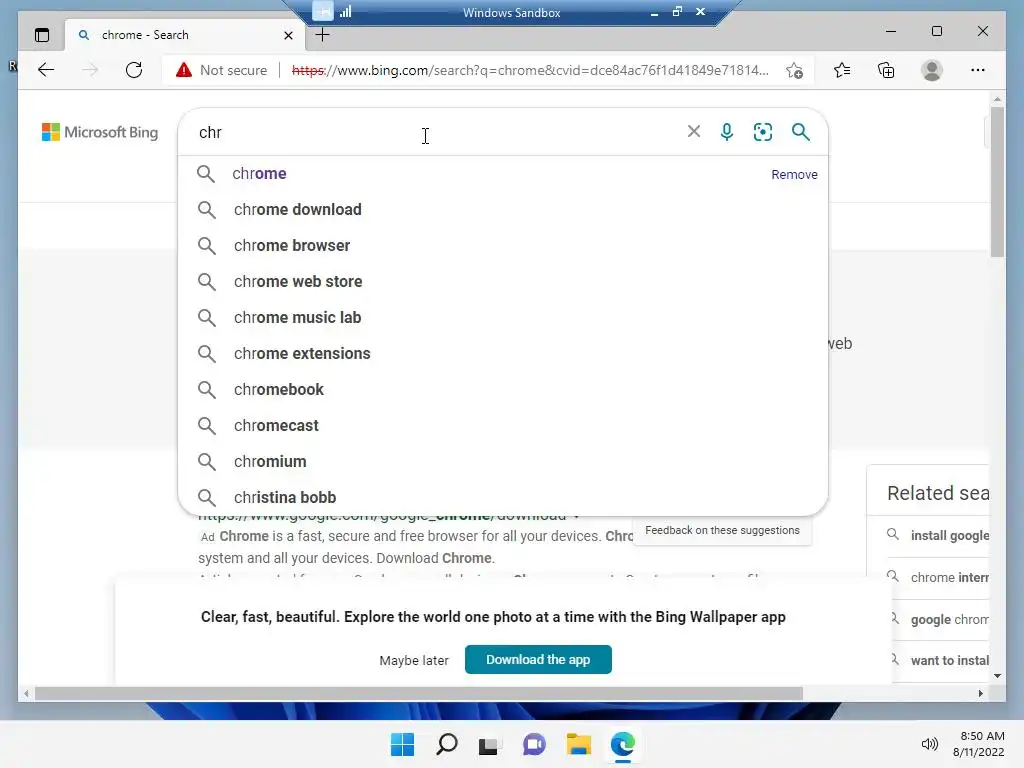Click Maybe later on wallpaper prompt
This screenshot has height=768, width=1024.
tap(414, 660)
